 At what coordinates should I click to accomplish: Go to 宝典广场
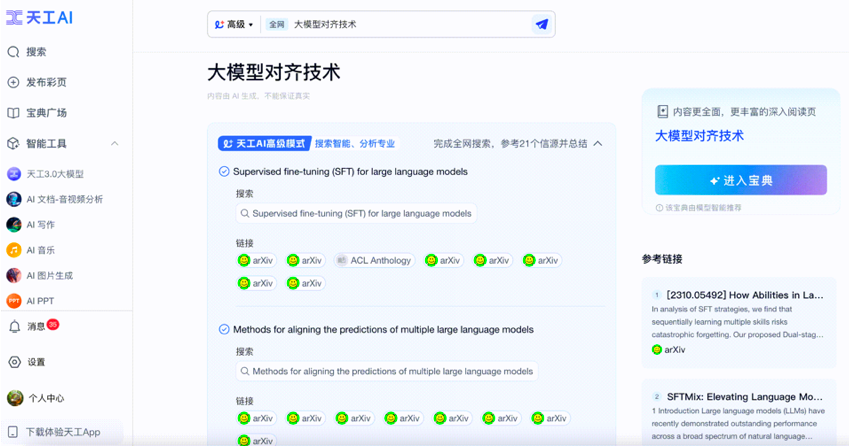point(37,113)
